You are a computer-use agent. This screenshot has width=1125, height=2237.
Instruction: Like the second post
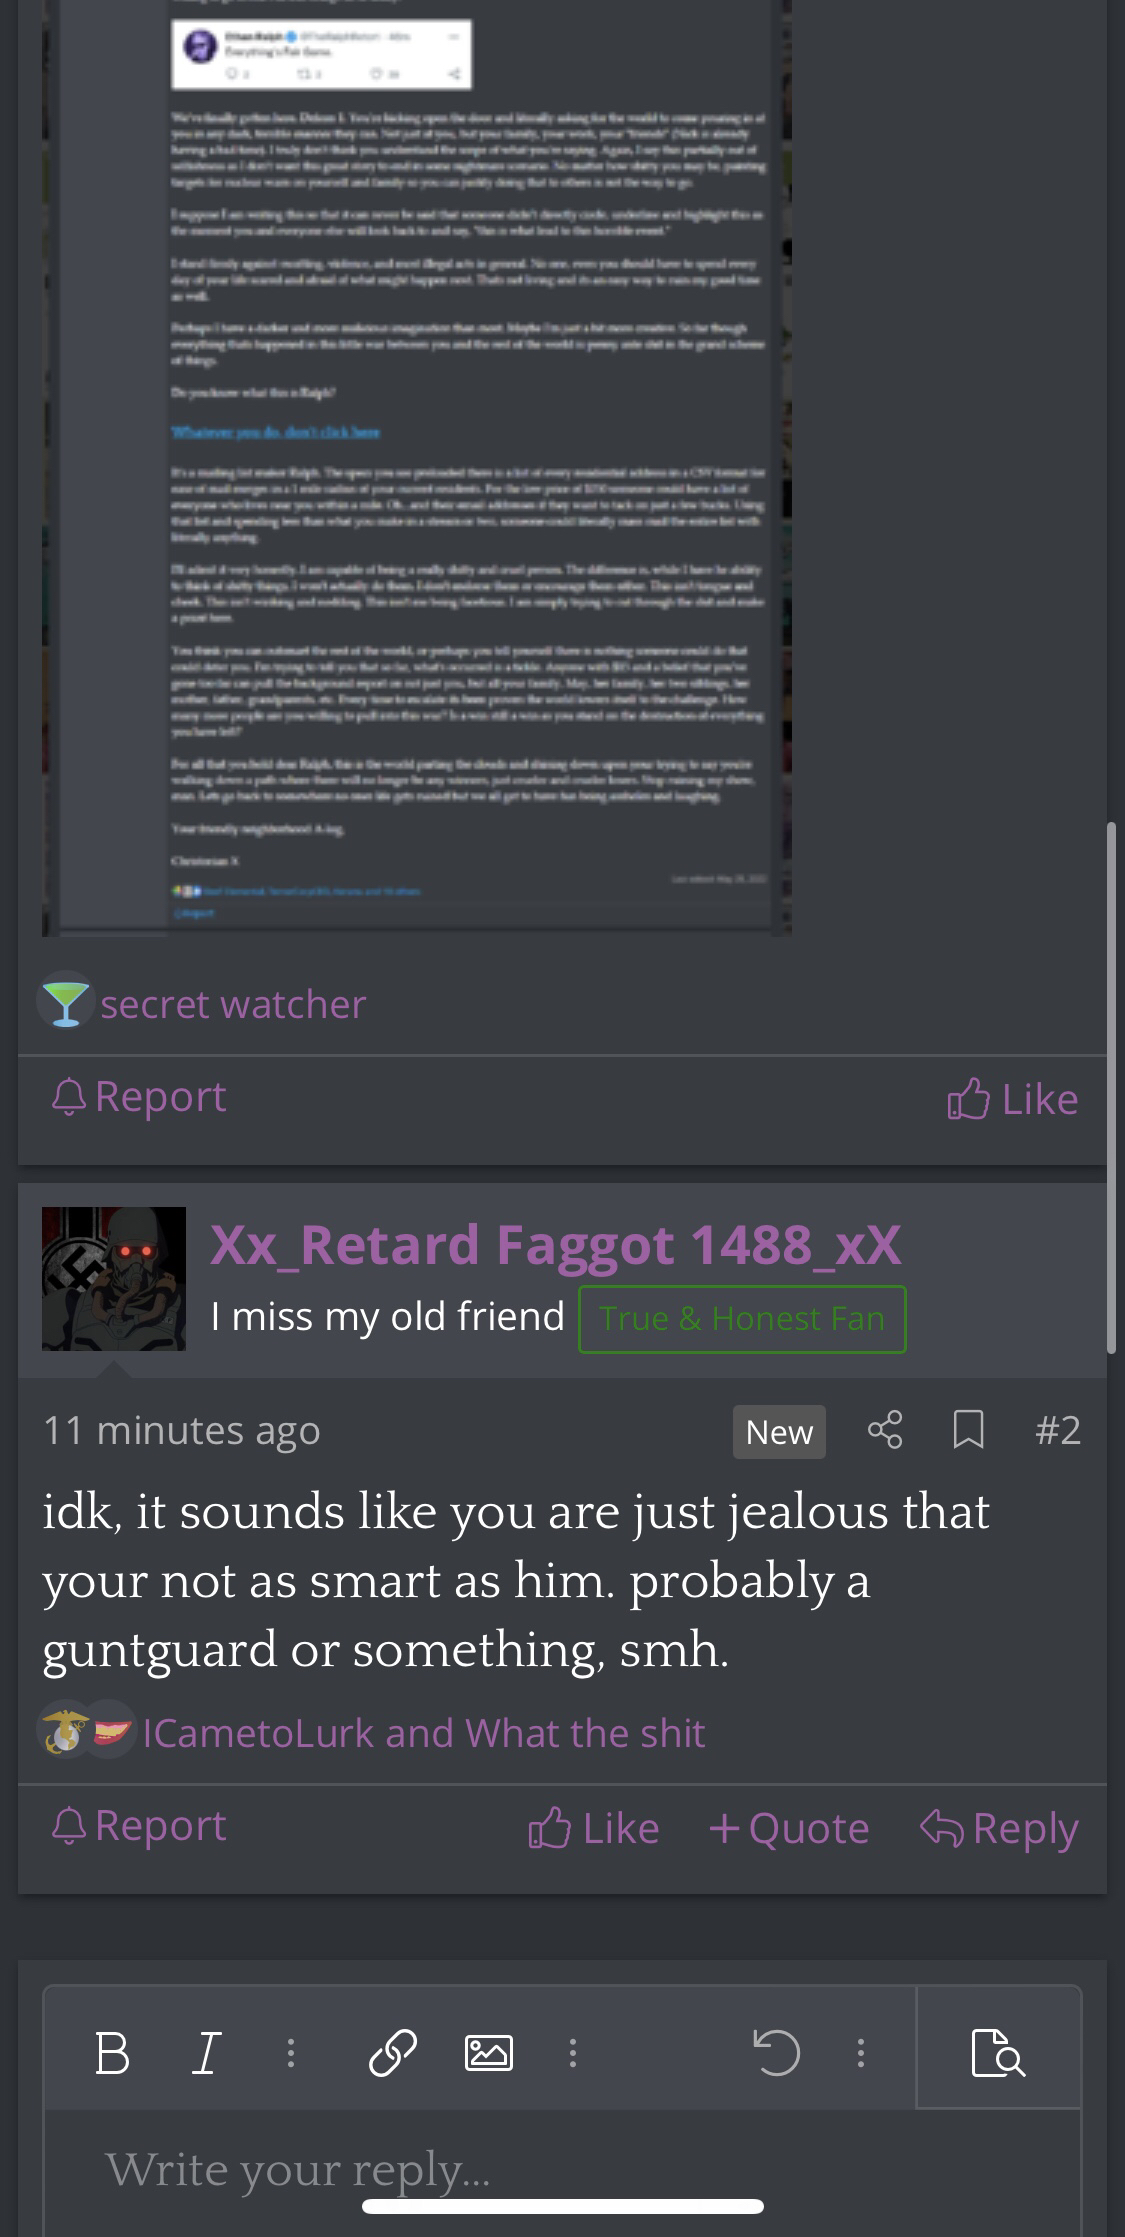tap(594, 1828)
